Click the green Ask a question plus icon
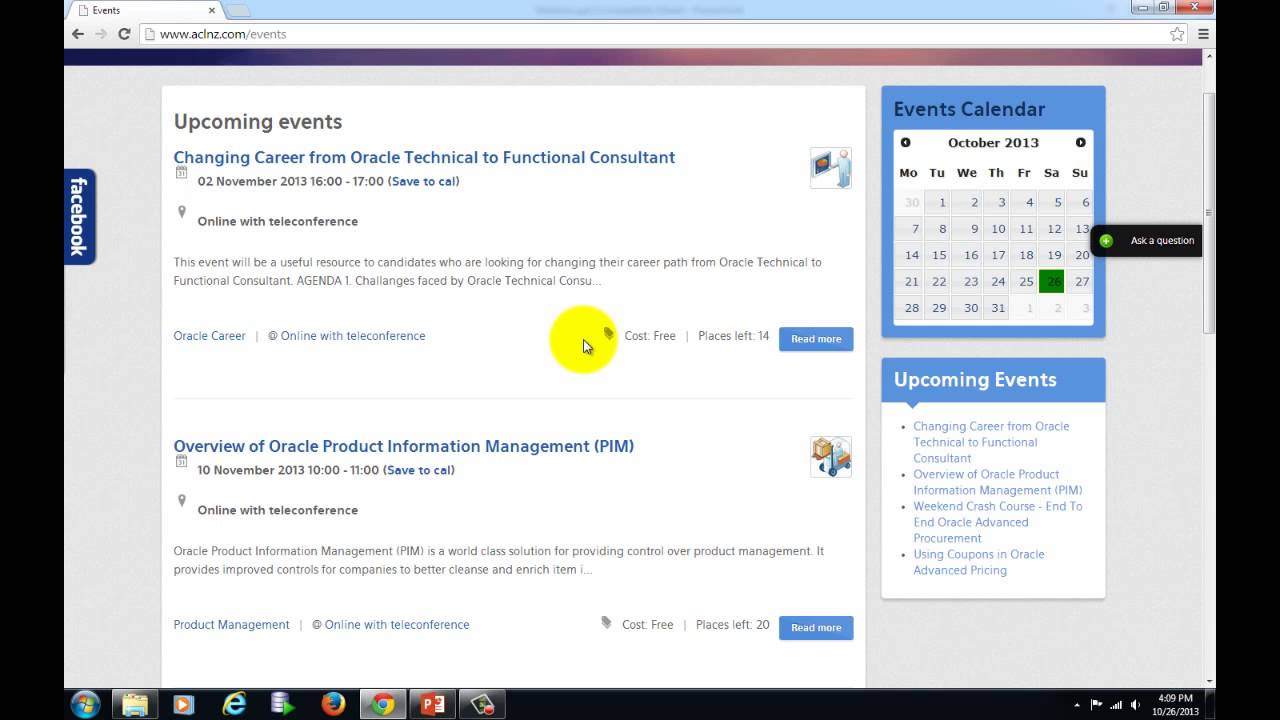The width and height of the screenshot is (1280, 720). pos(1106,241)
